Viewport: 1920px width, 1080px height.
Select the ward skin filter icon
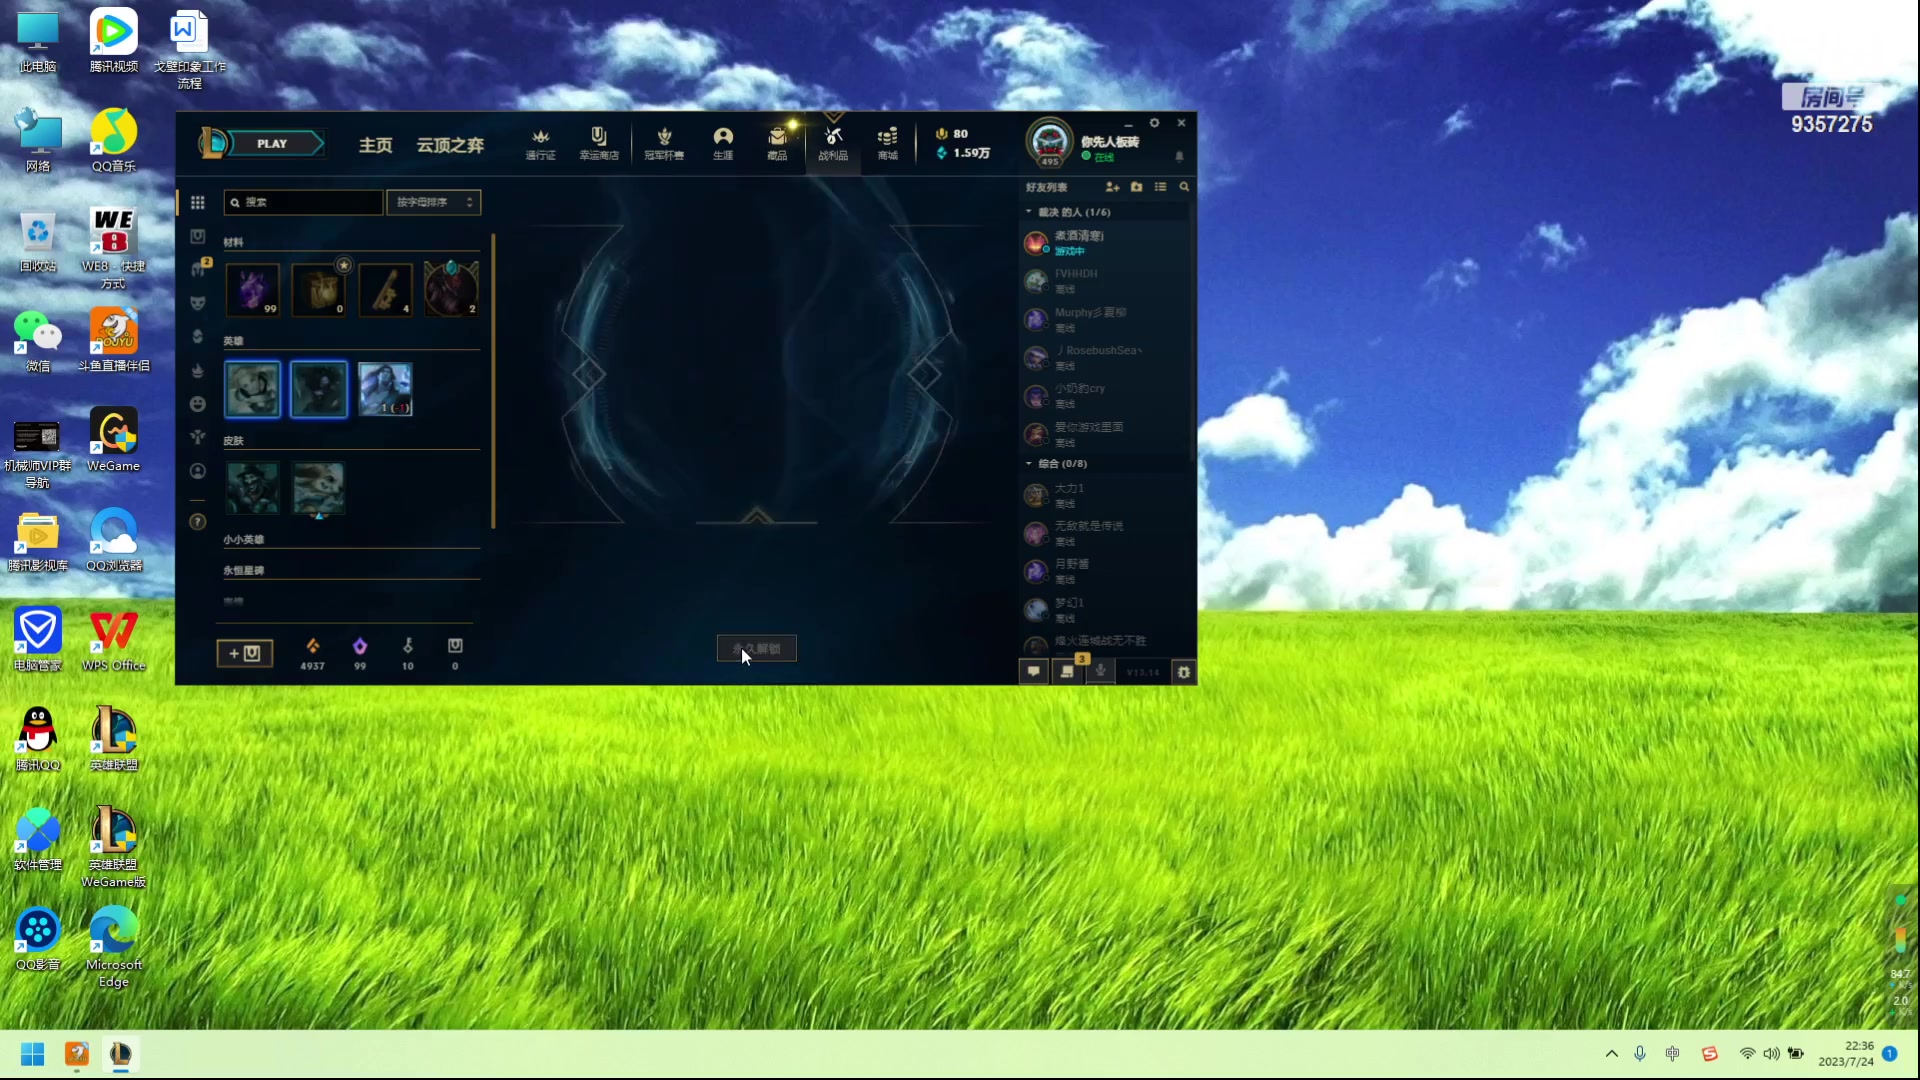coord(198,437)
